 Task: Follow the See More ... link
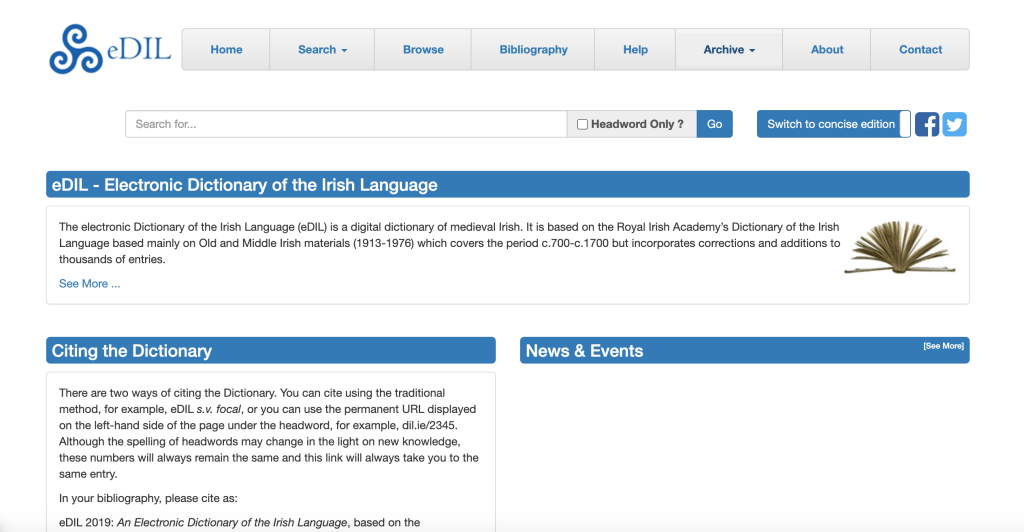point(89,284)
